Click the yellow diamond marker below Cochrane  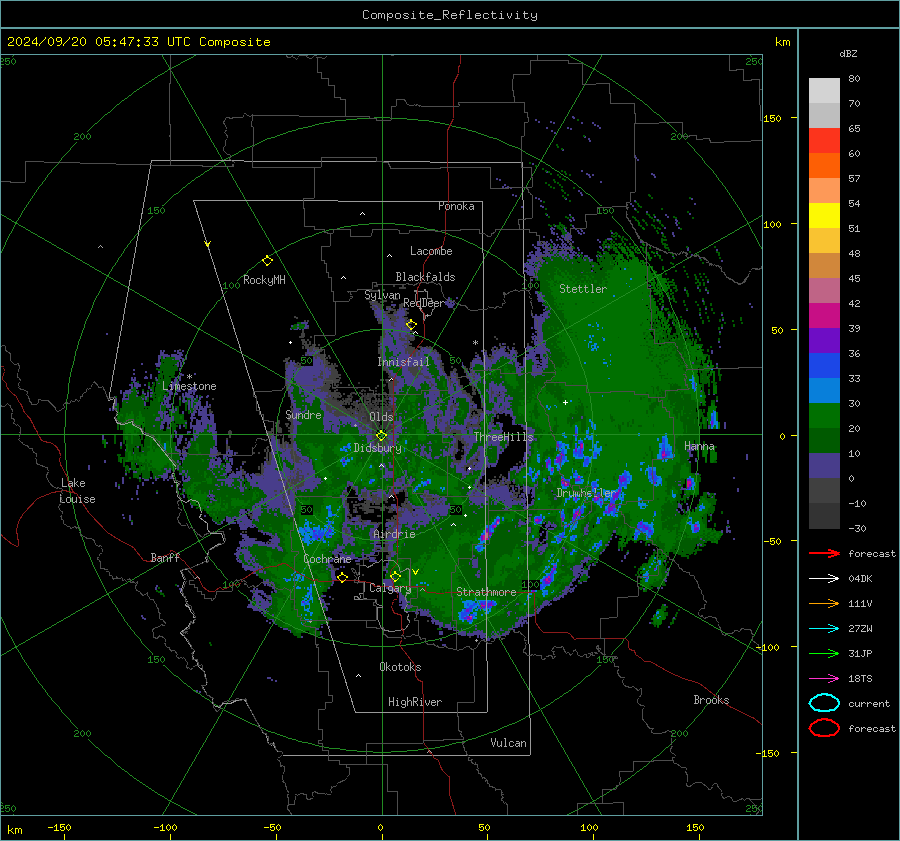pos(342,577)
